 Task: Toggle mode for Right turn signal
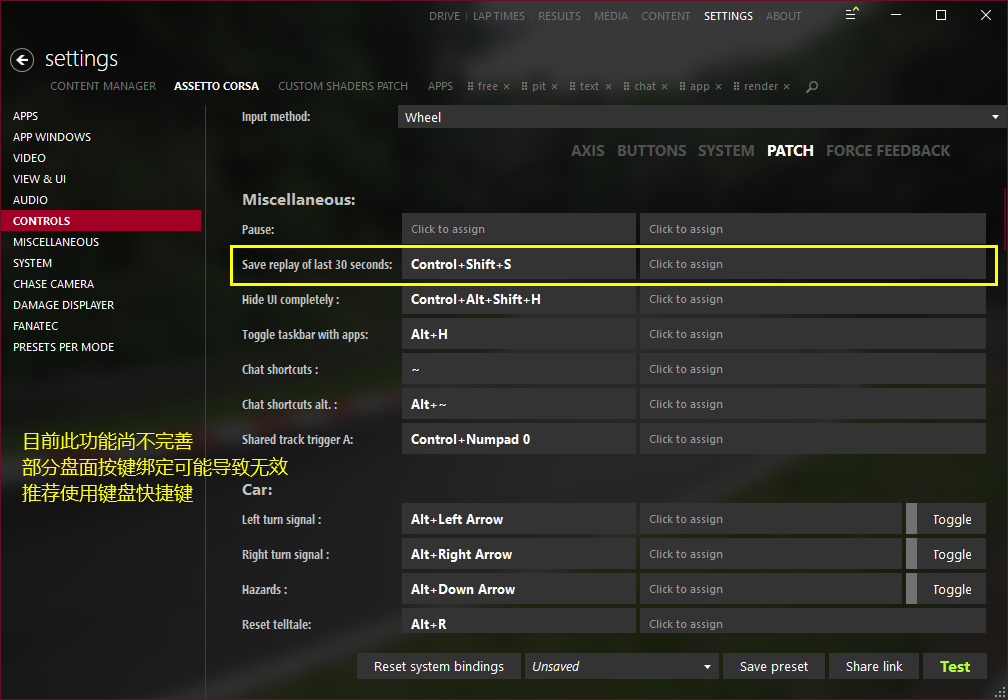pos(946,554)
